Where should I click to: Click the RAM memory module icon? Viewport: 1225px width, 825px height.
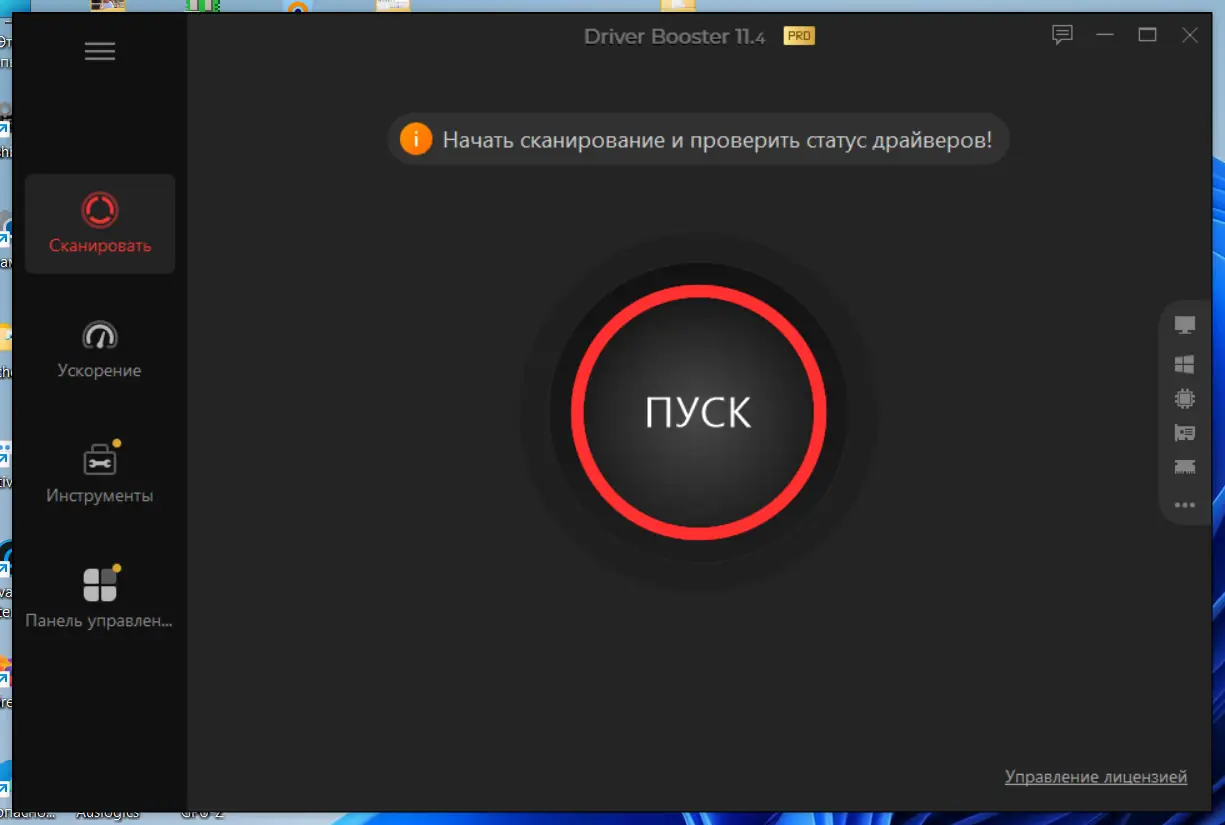(1184, 468)
